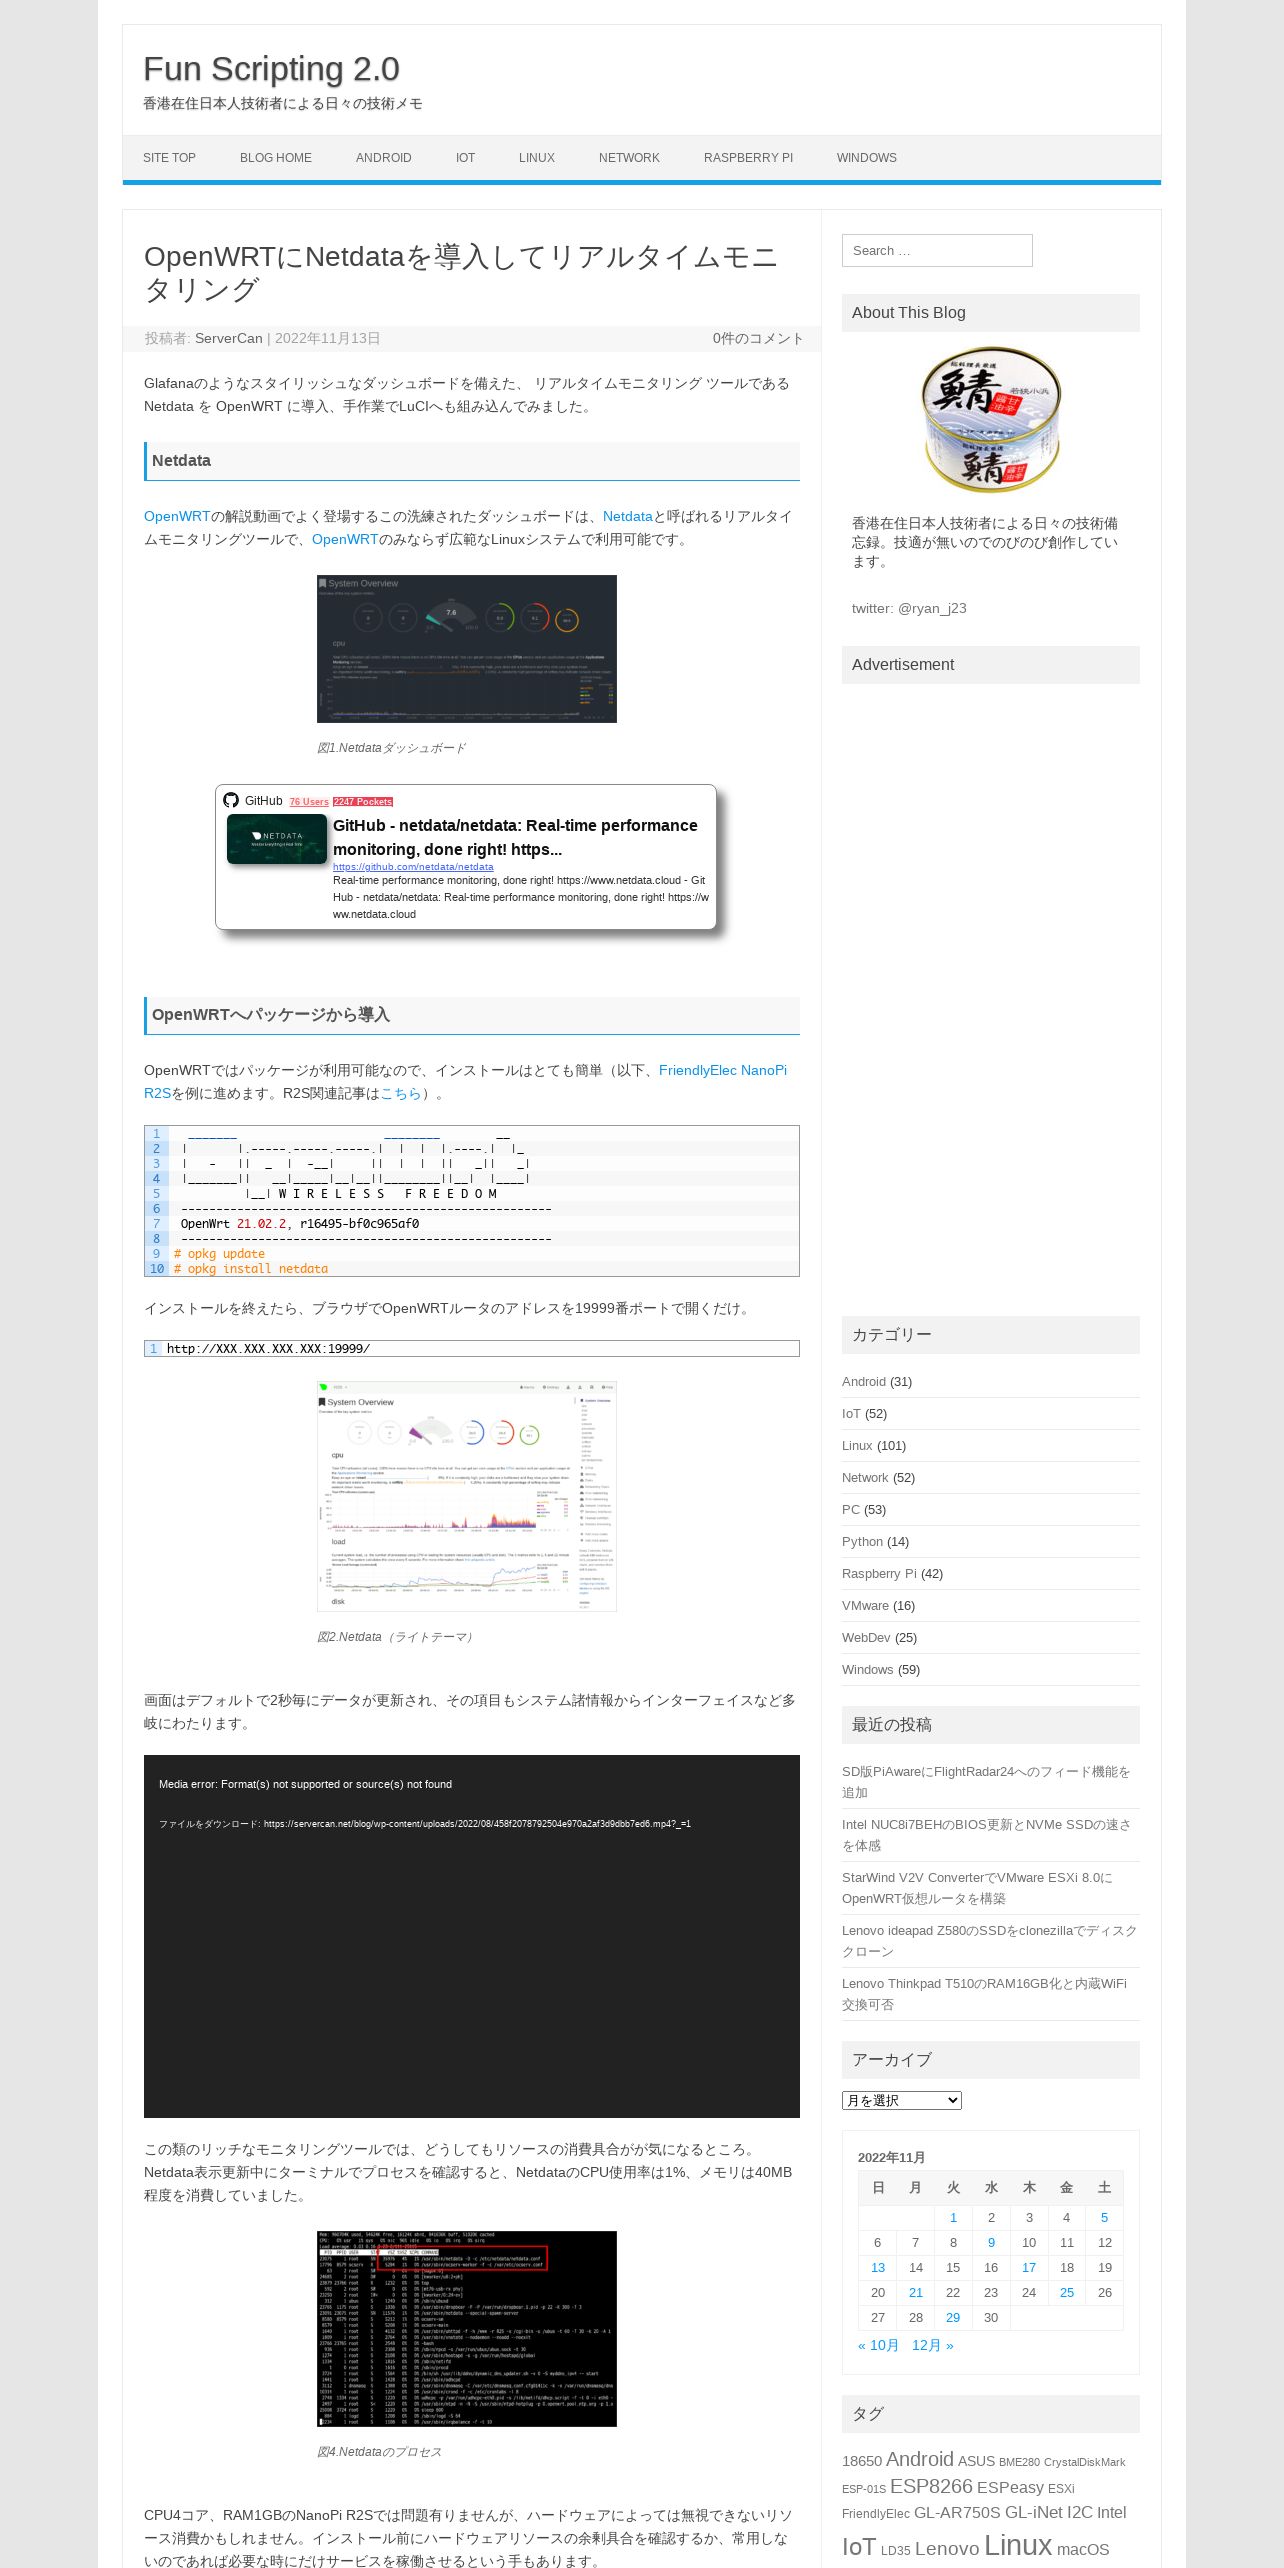
Task: Open calendar date 1
Action: (x=953, y=2218)
